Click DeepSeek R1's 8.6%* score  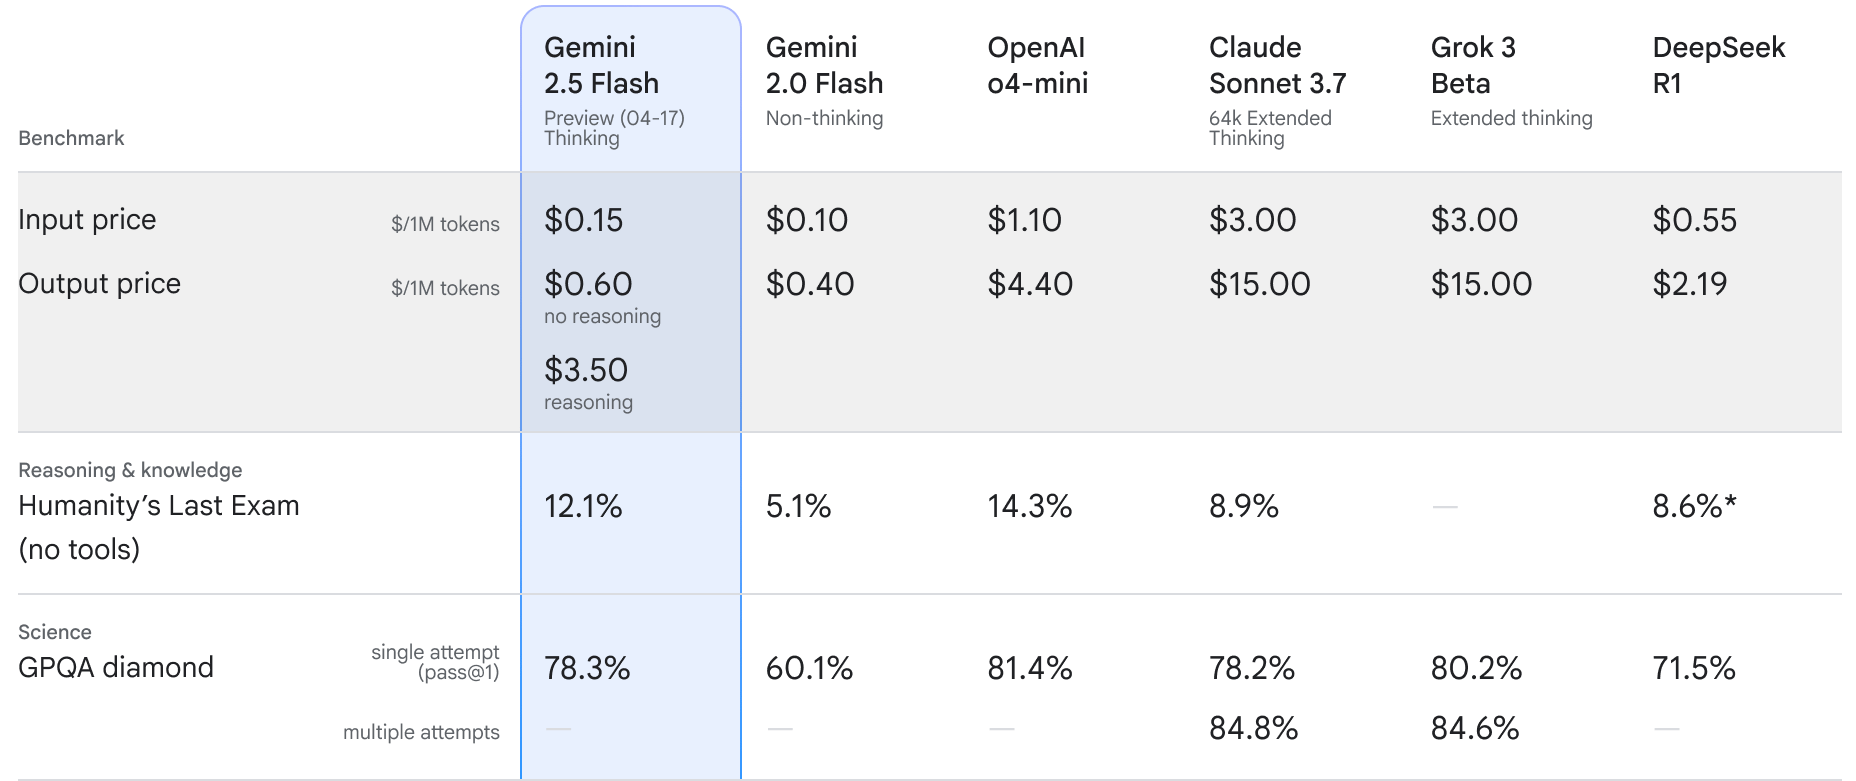[x=1694, y=507]
